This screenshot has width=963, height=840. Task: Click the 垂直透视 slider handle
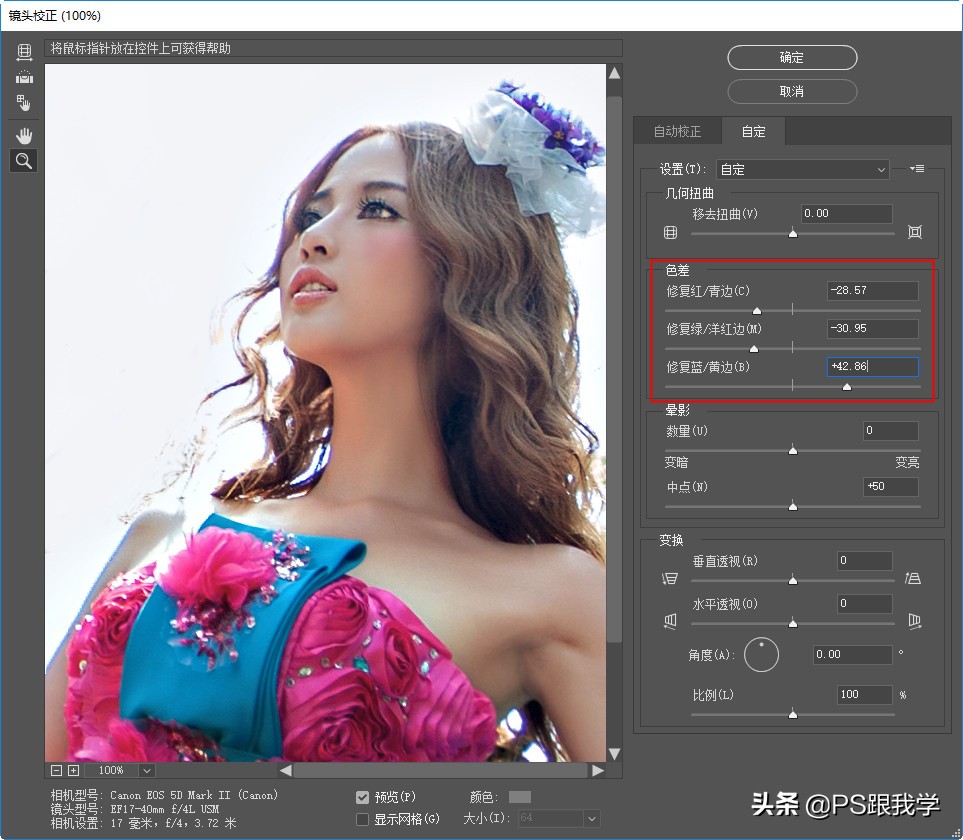pos(793,580)
